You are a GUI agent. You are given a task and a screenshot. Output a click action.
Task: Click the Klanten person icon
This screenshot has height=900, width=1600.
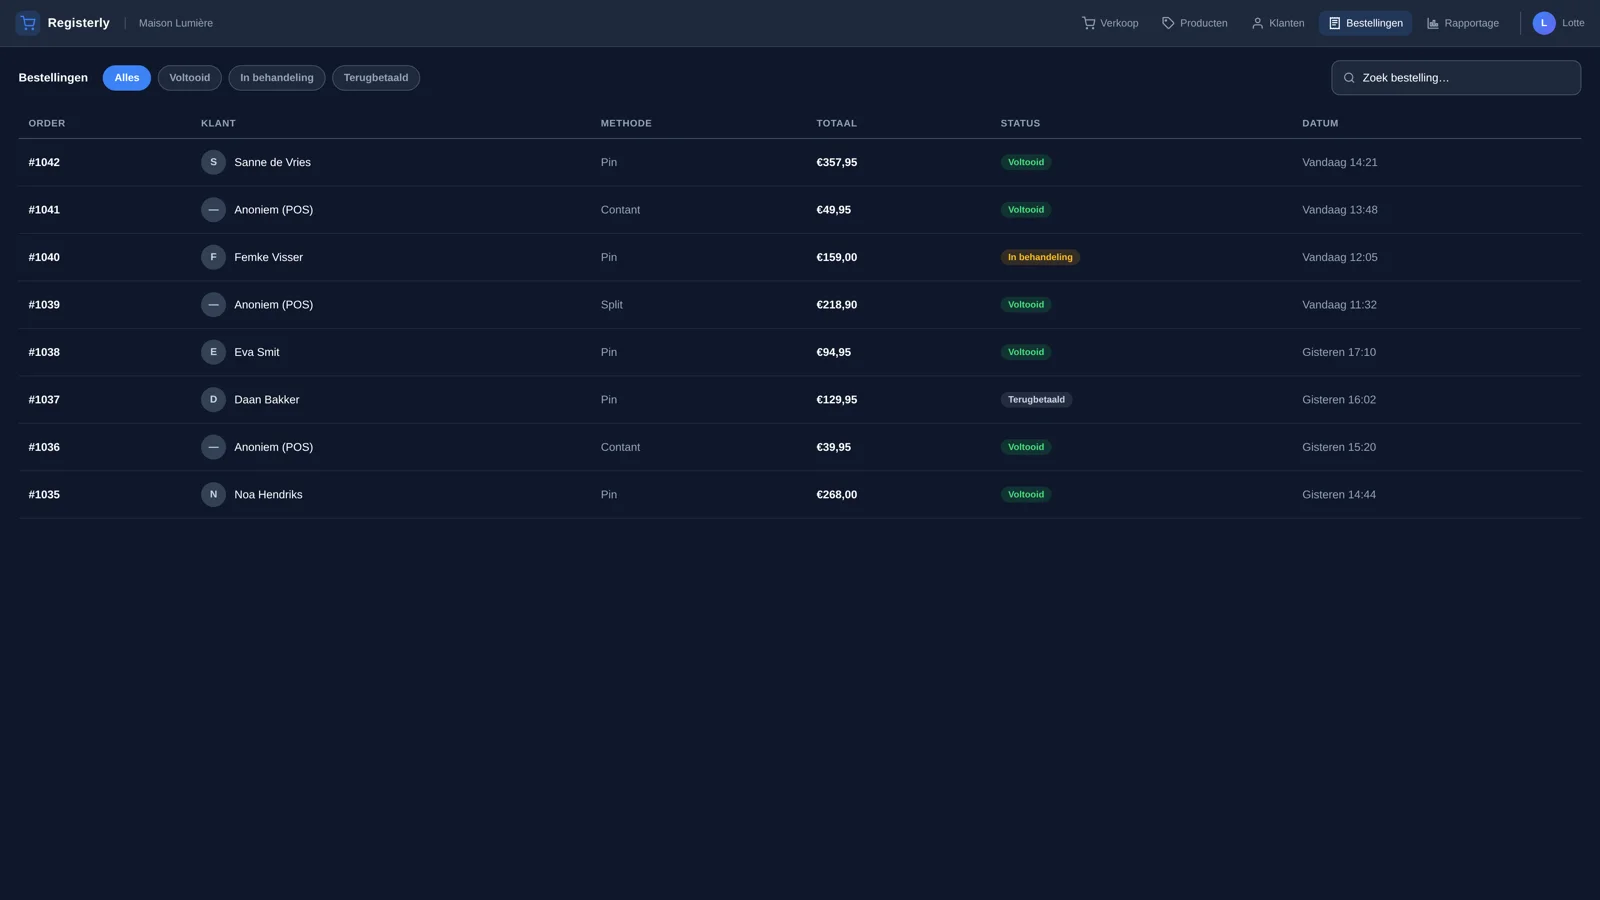click(x=1257, y=23)
